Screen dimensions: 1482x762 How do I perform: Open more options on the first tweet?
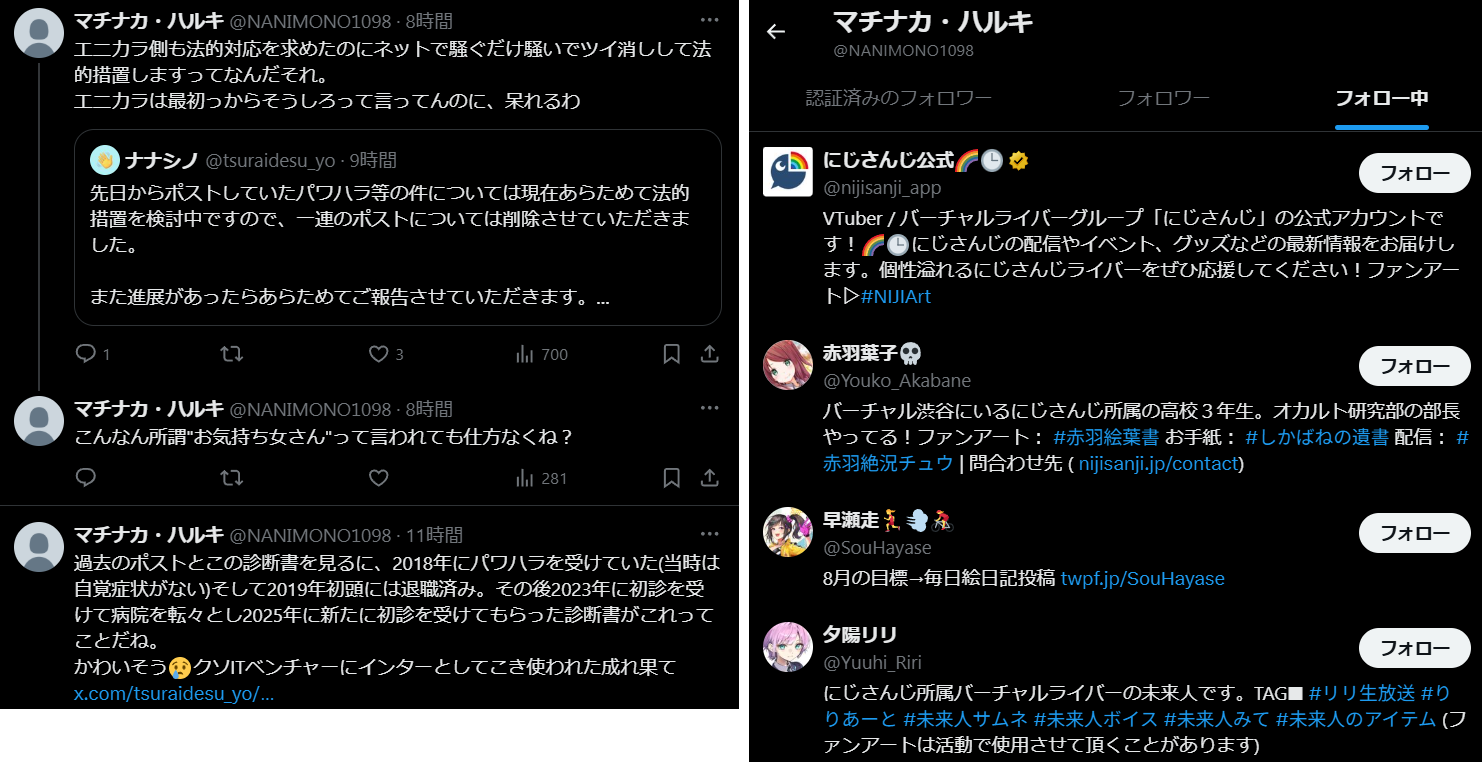click(709, 20)
